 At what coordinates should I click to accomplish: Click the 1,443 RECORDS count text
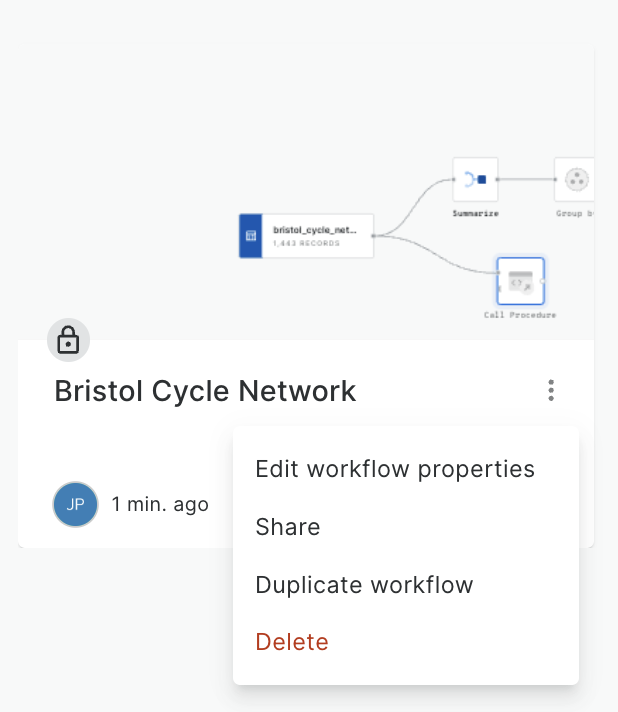coord(306,243)
